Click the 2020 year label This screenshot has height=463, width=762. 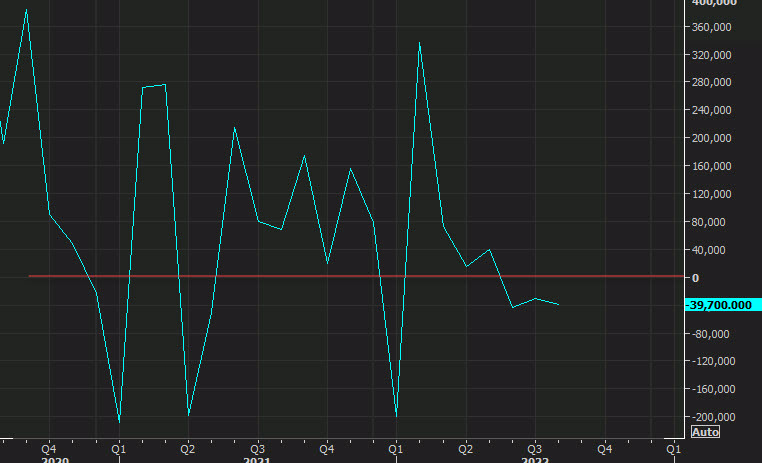click(x=55, y=460)
